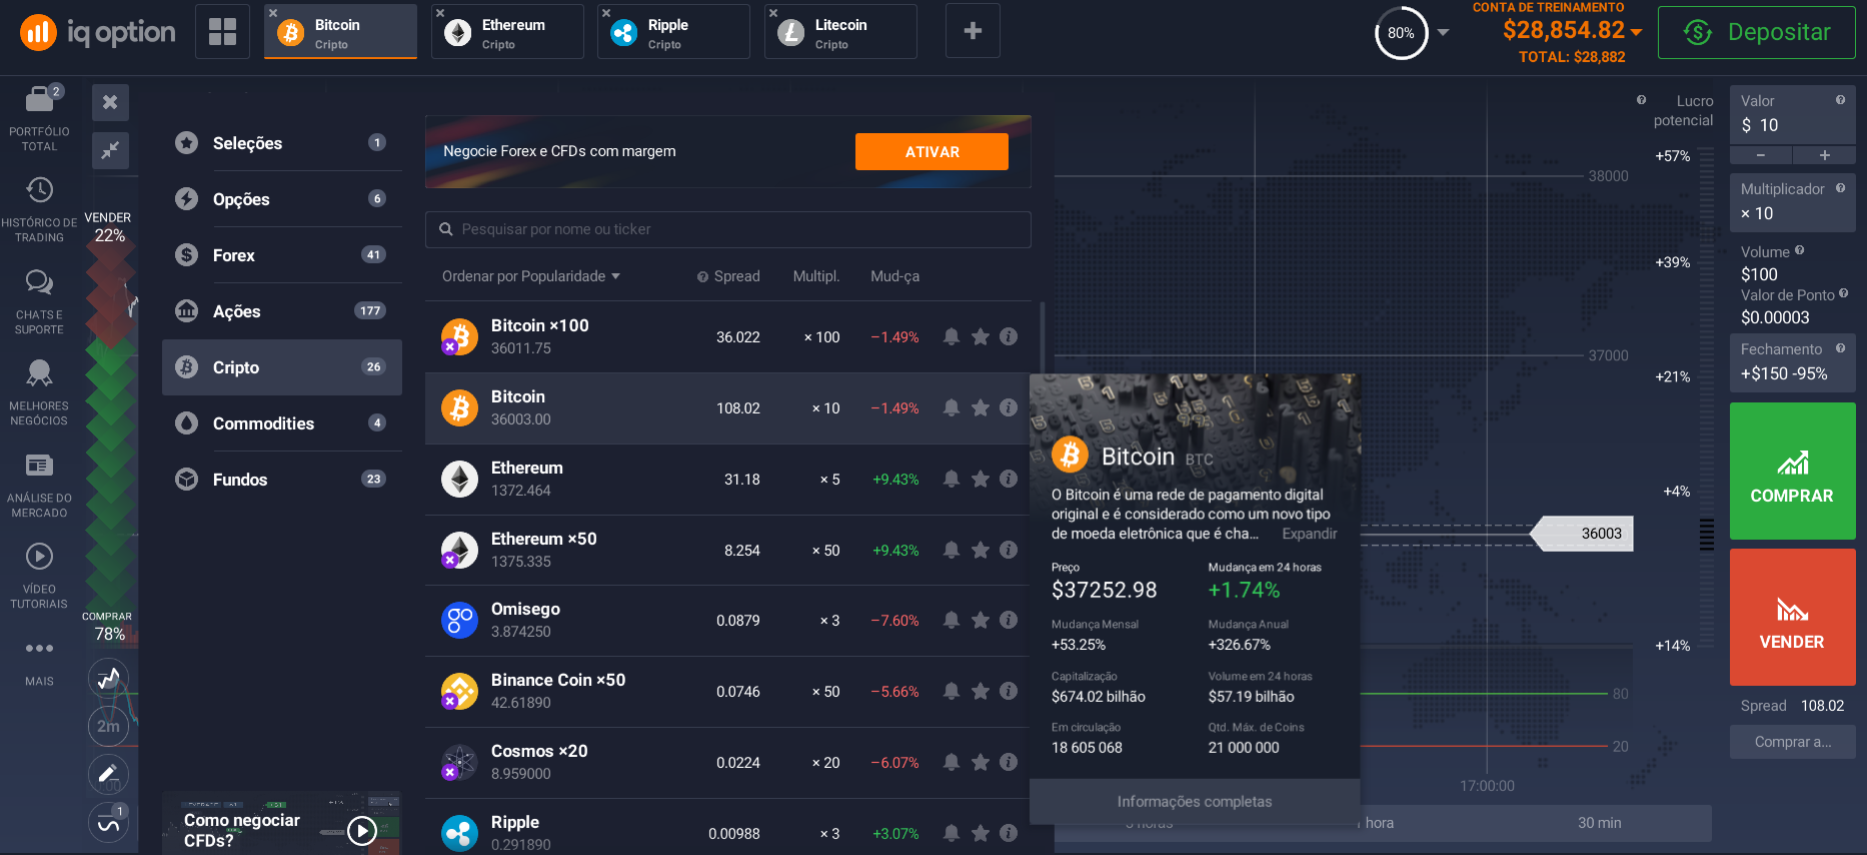Screen dimensions: 1867x855
Task: Favorite Ethereum ×50 with star
Action: click(x=980, y=550)
